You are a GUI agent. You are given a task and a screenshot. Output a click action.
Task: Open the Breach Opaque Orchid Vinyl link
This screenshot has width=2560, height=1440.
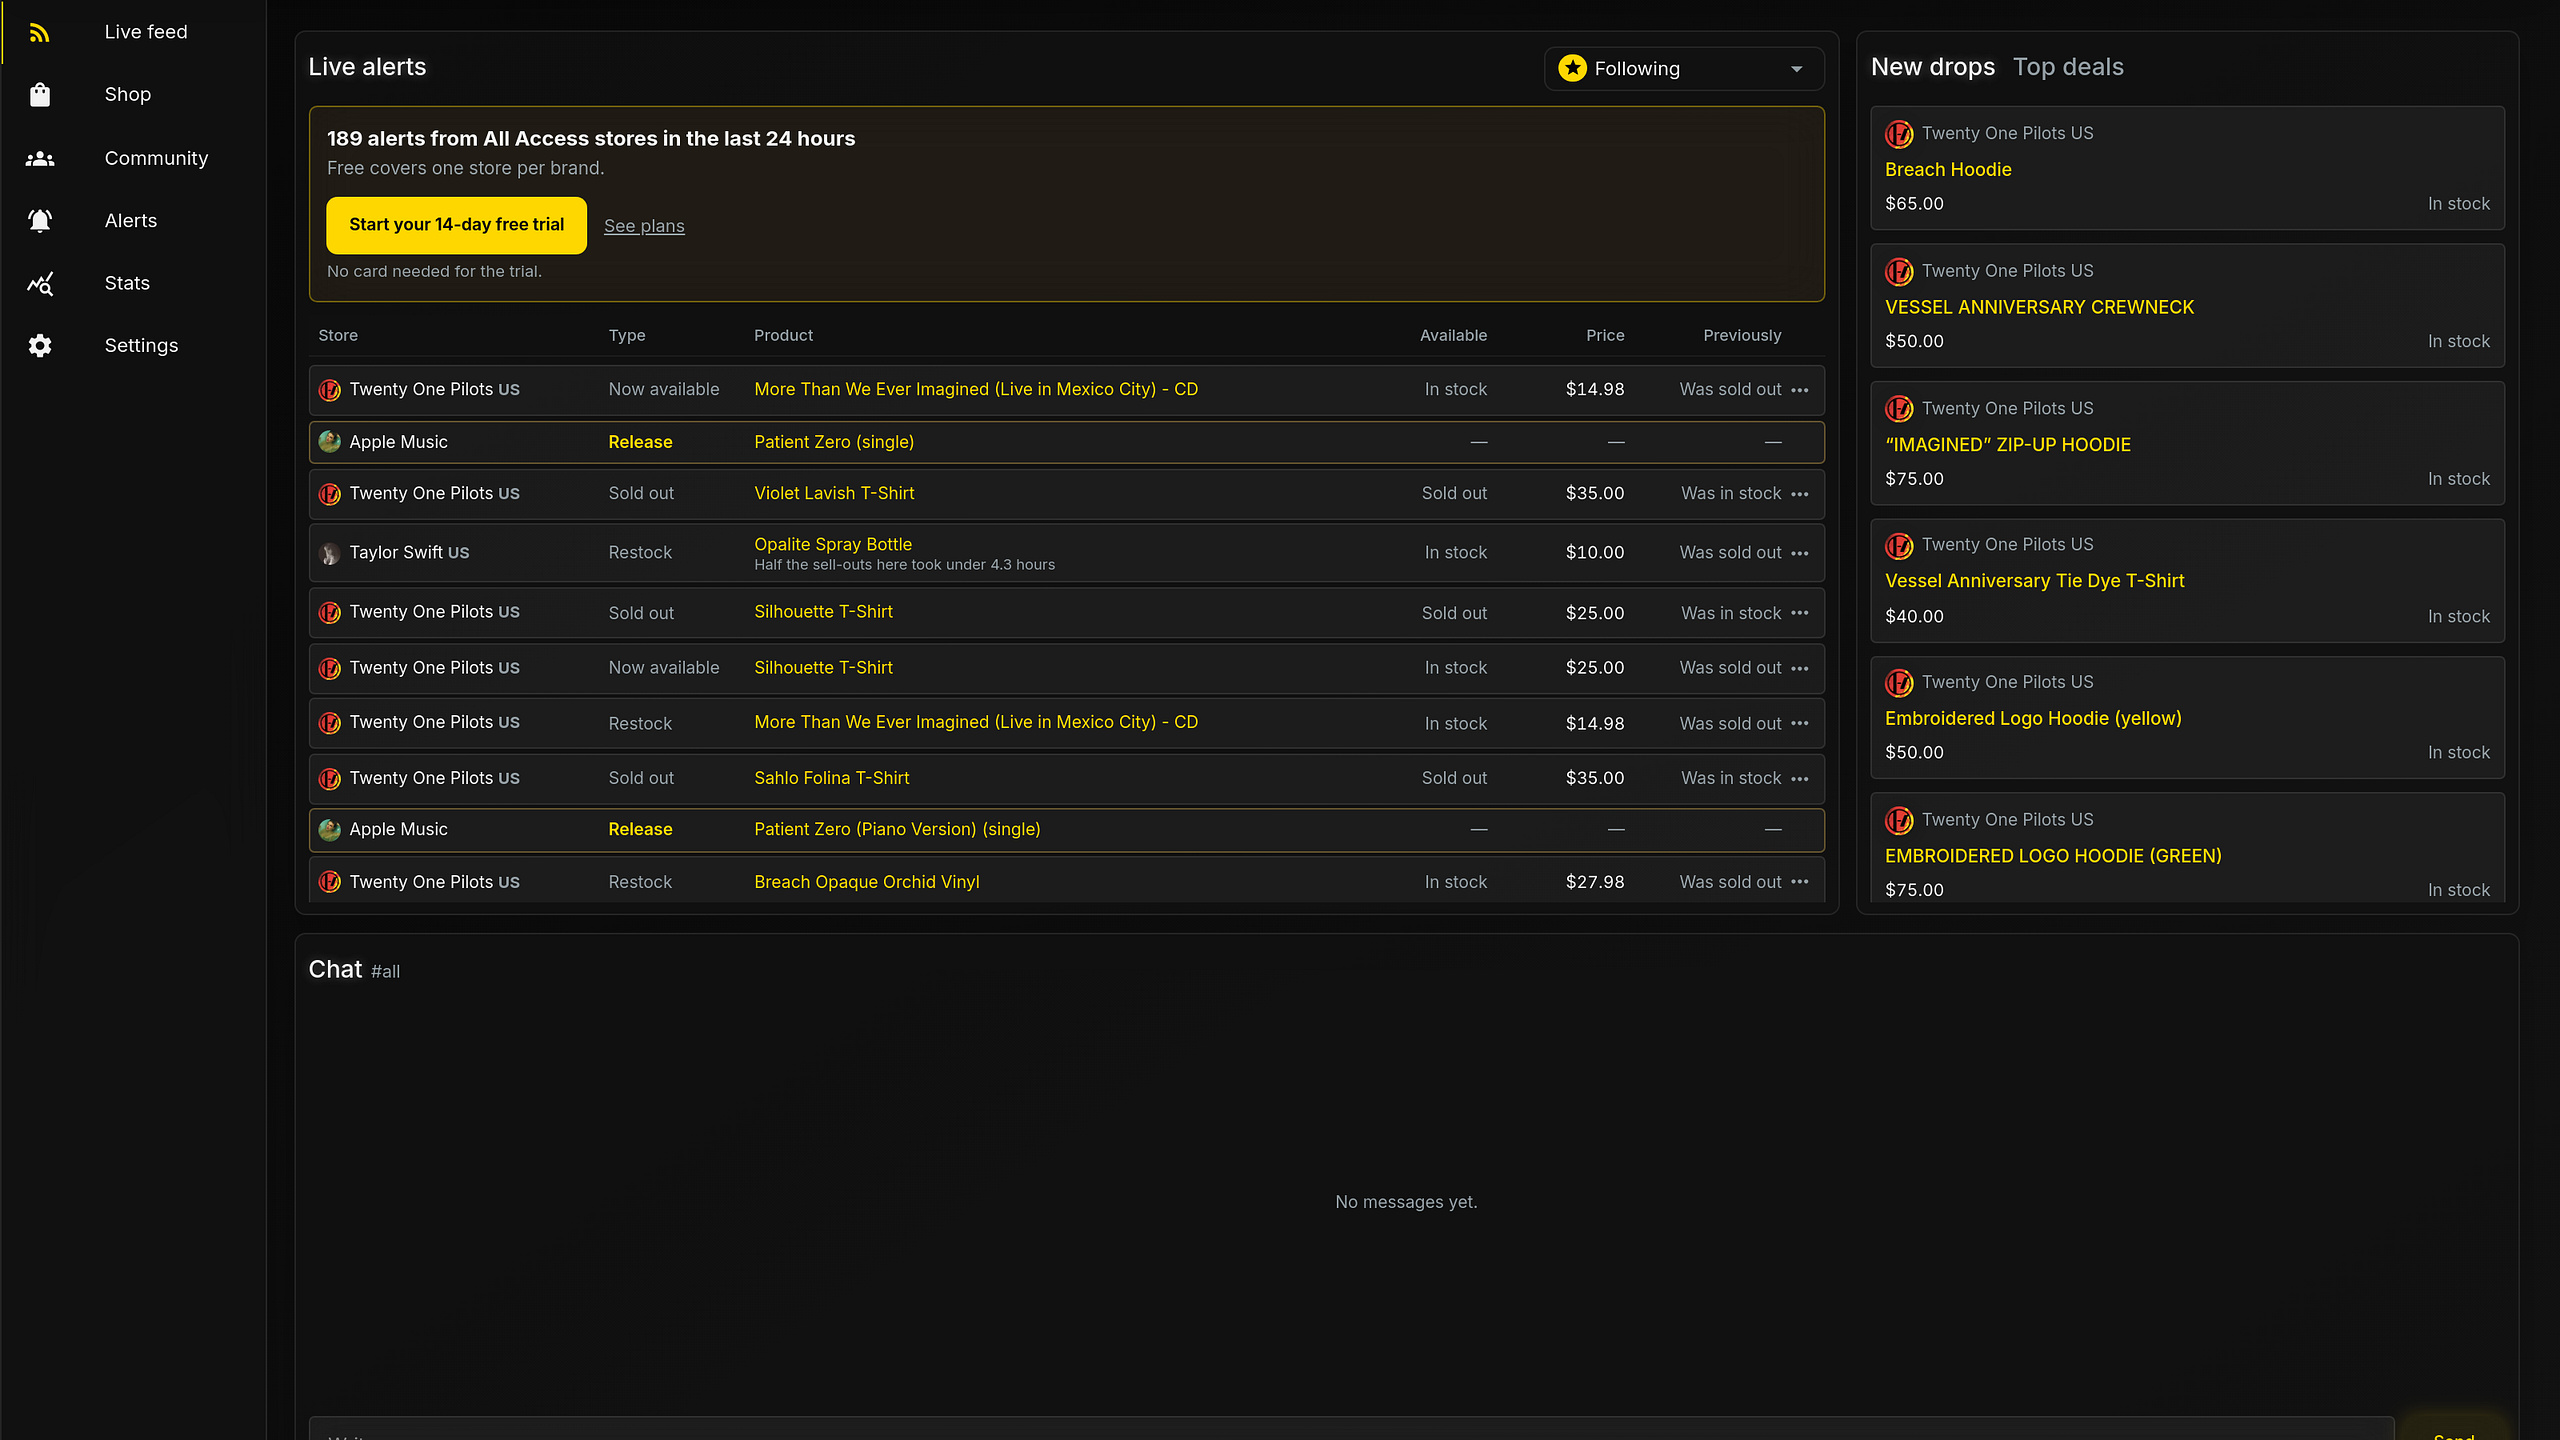(x=866, y=882)
